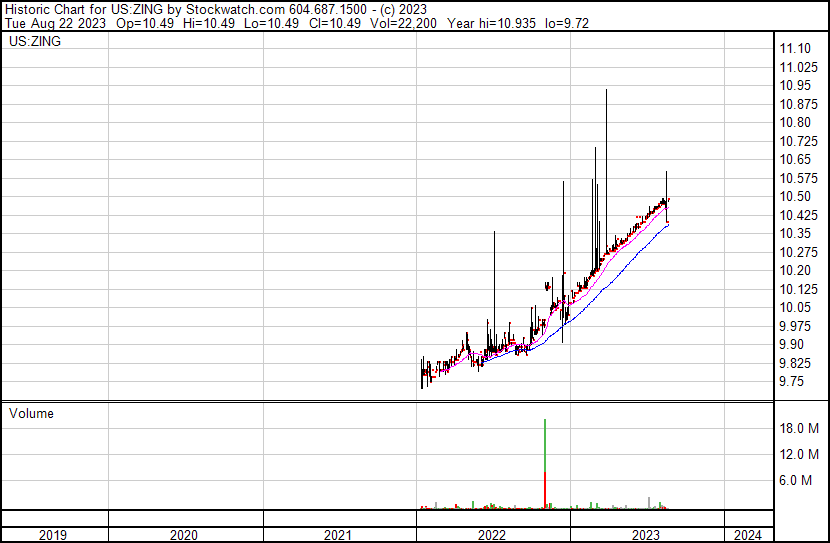Click the 2019 year label on timeline
The image size is (830, 543).
pos(53,535)
